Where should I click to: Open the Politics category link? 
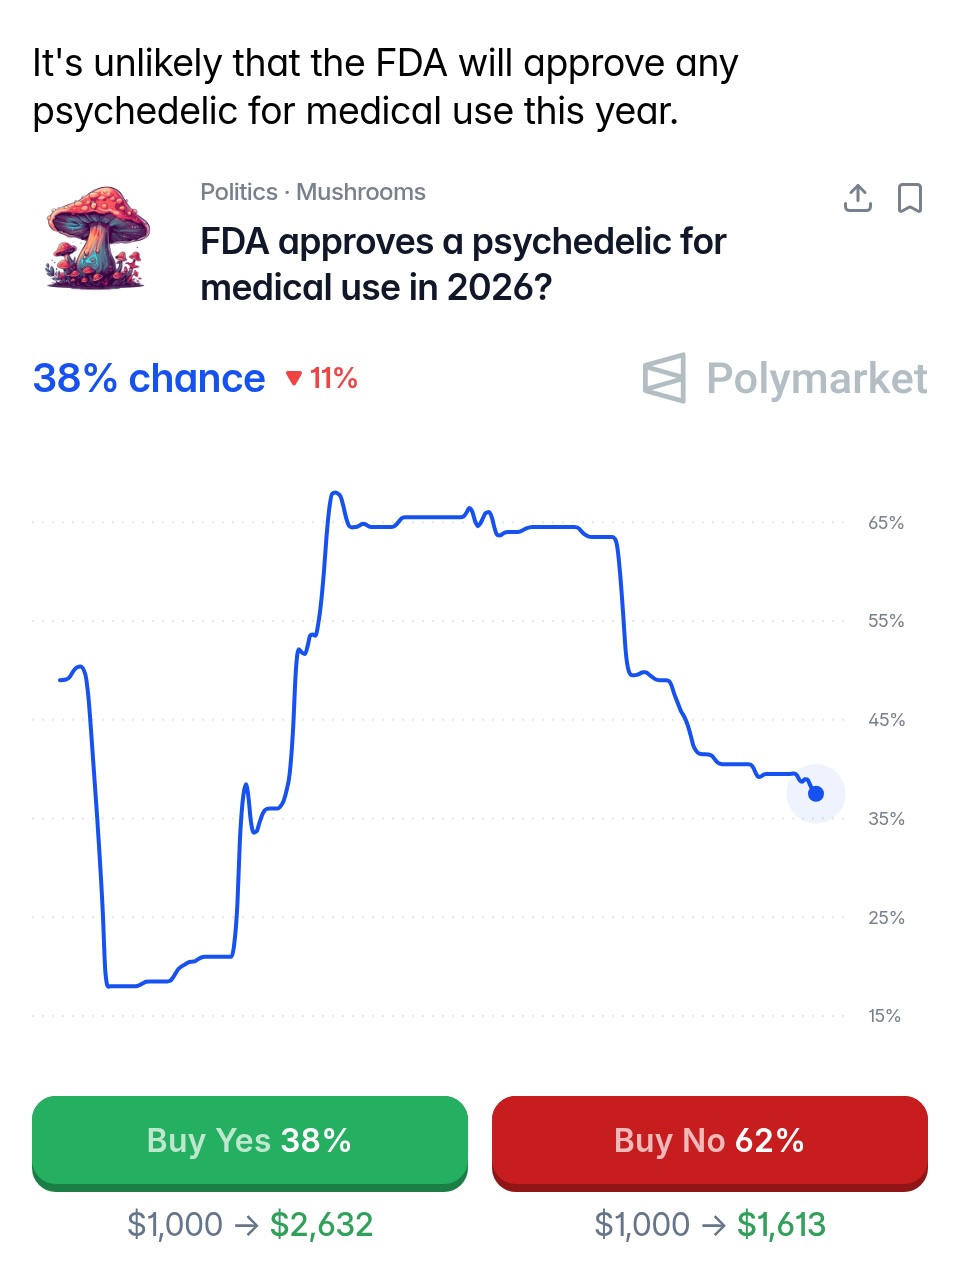(238, 192)
